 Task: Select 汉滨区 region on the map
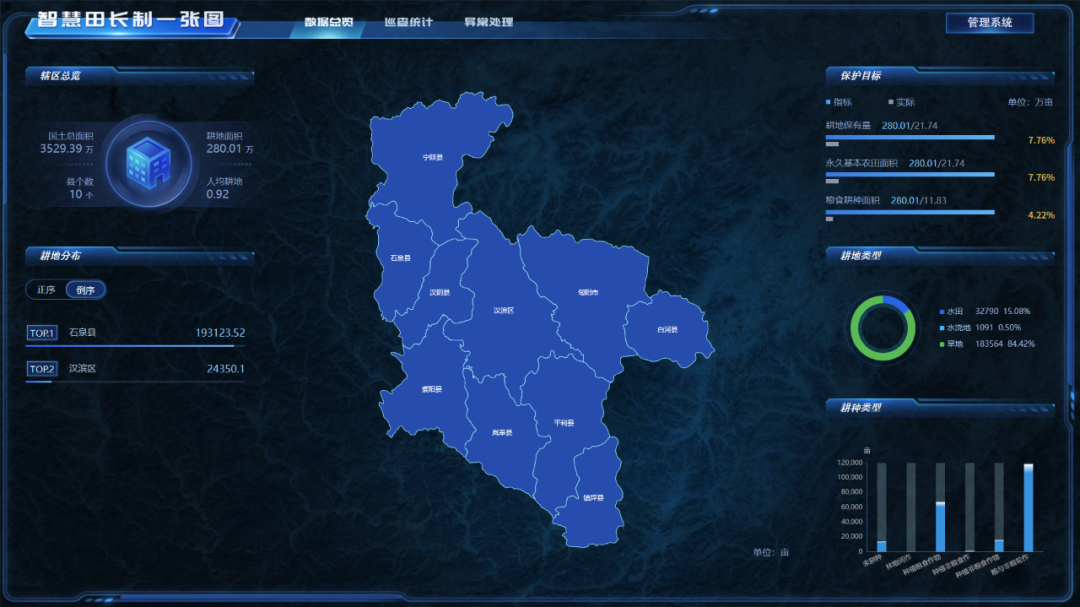[x=503, y=311]
